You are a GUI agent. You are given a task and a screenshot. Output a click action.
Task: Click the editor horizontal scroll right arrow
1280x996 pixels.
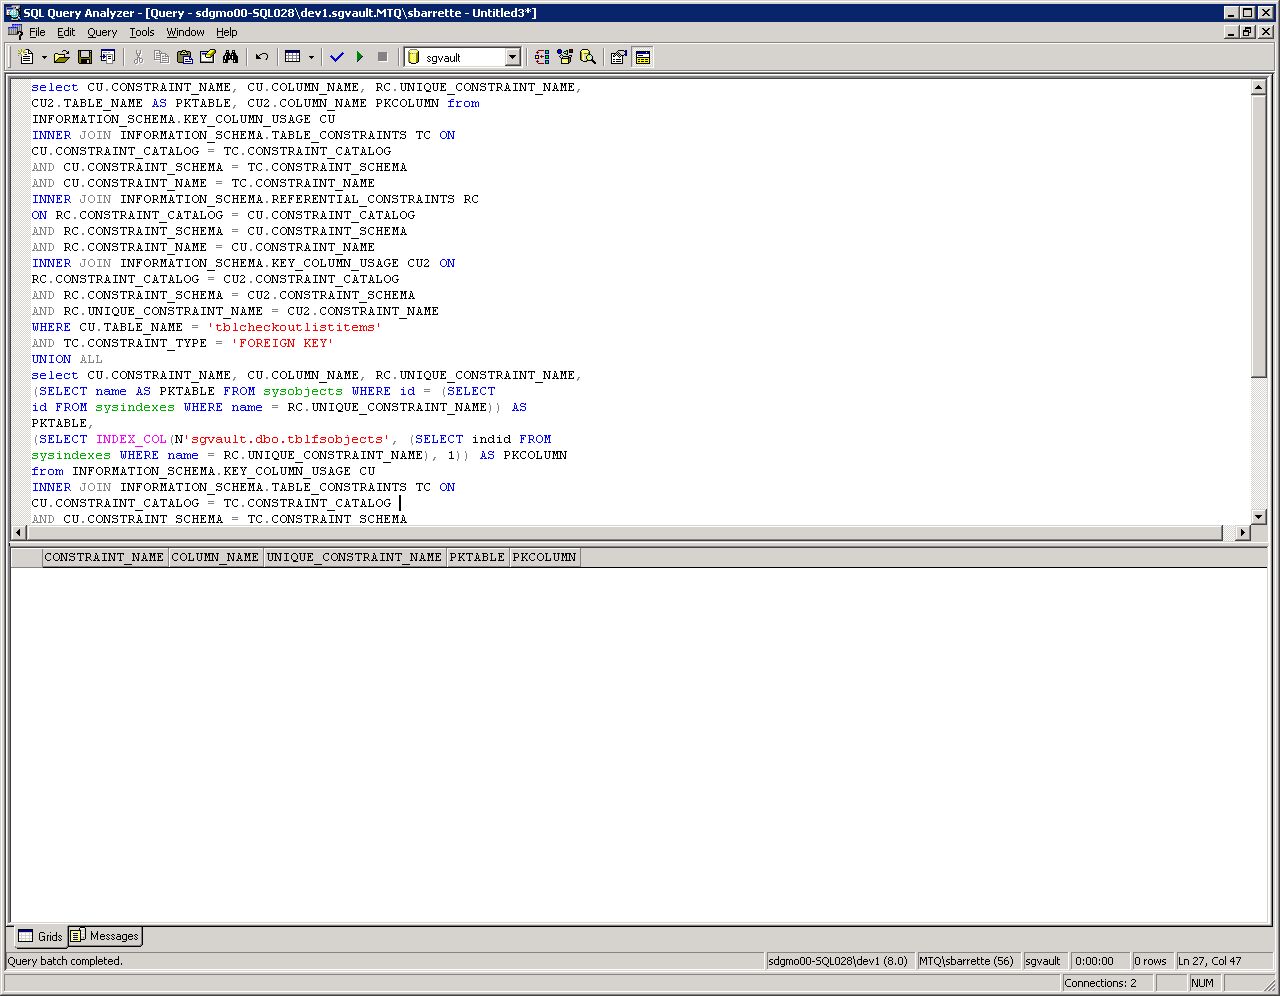click(x=1243, y=533)
